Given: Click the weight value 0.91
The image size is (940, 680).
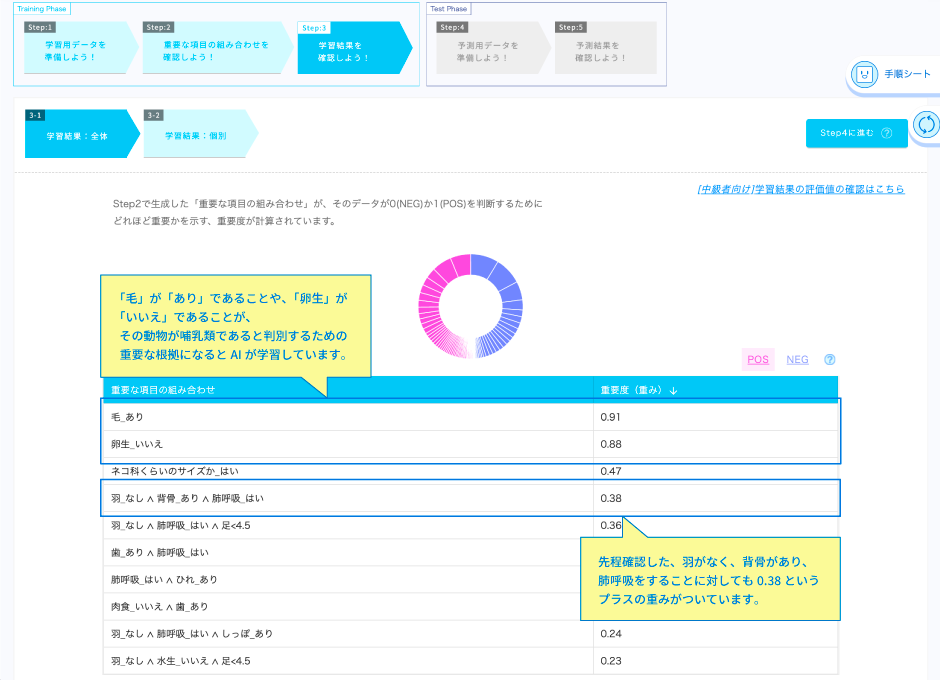Looking at the screenshot, I should (x=610, y=417).
